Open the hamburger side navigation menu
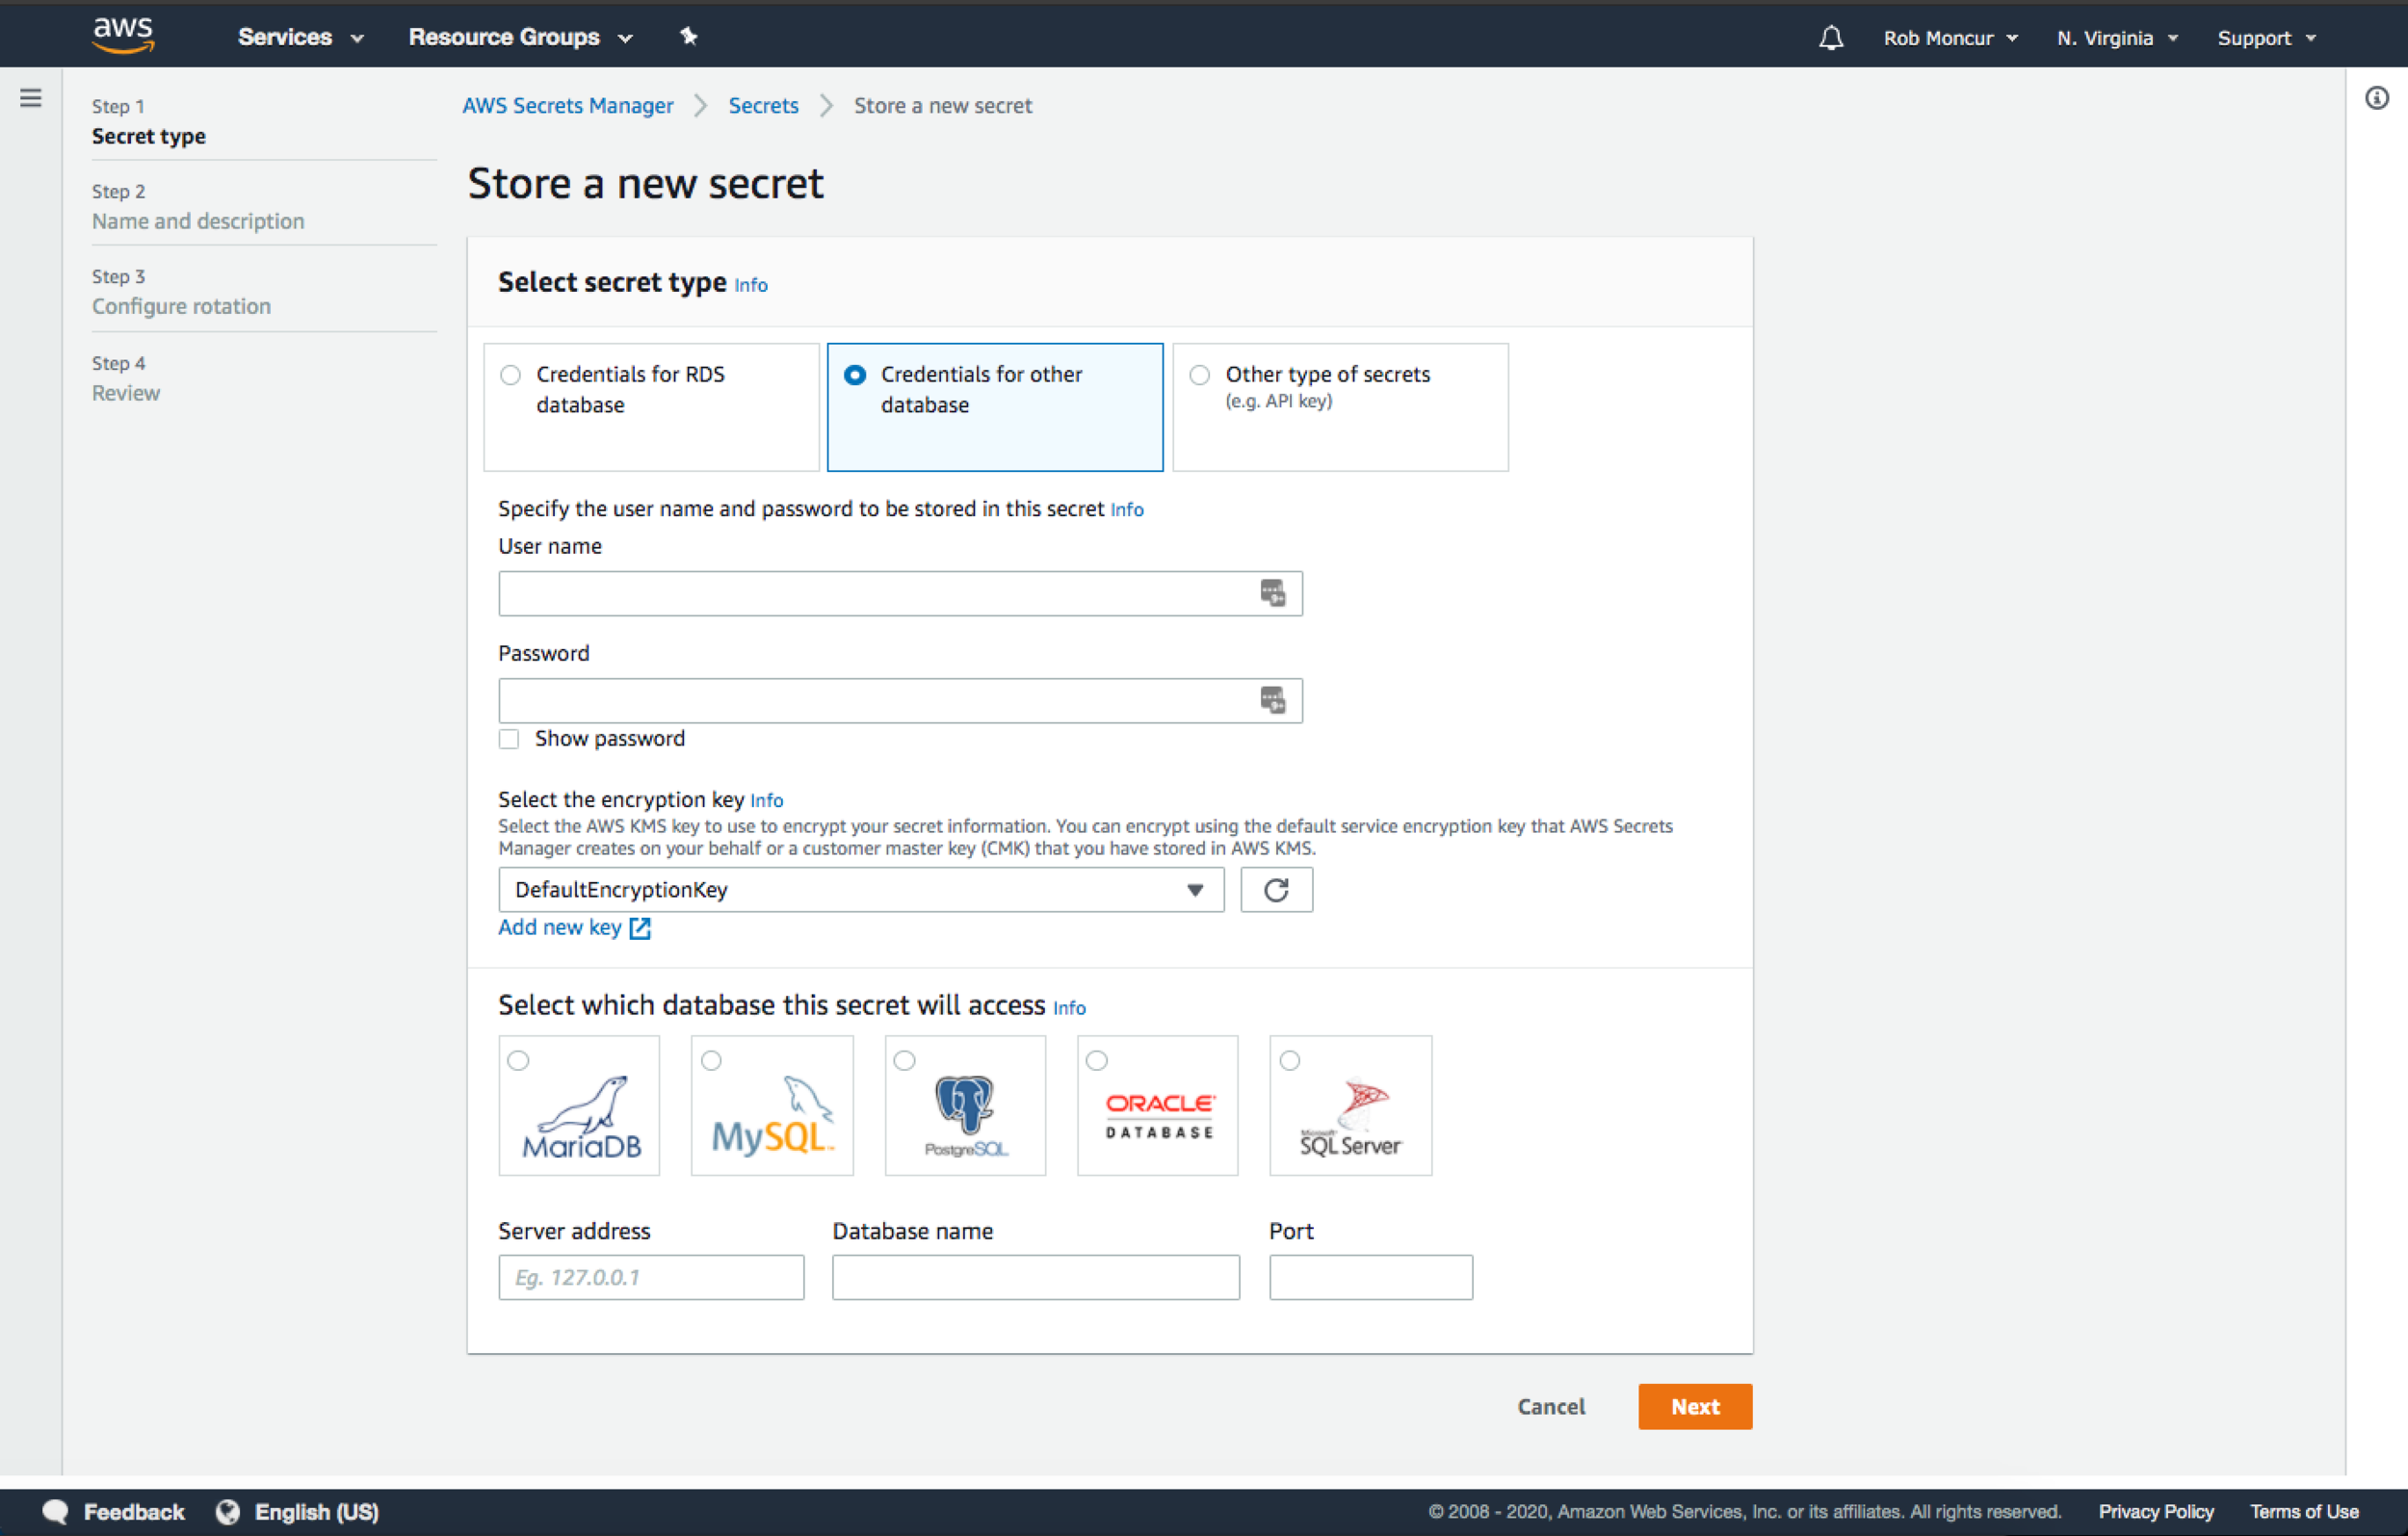 tap(31, 98)
